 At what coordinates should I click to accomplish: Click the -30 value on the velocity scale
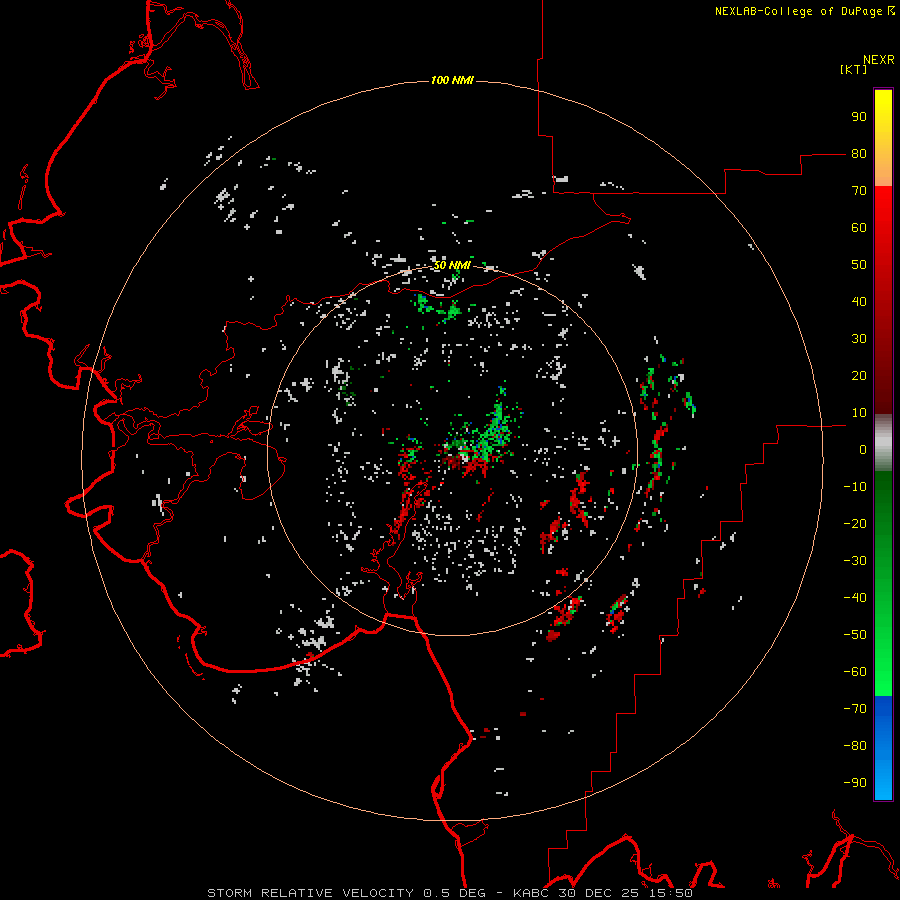[855, 561]
